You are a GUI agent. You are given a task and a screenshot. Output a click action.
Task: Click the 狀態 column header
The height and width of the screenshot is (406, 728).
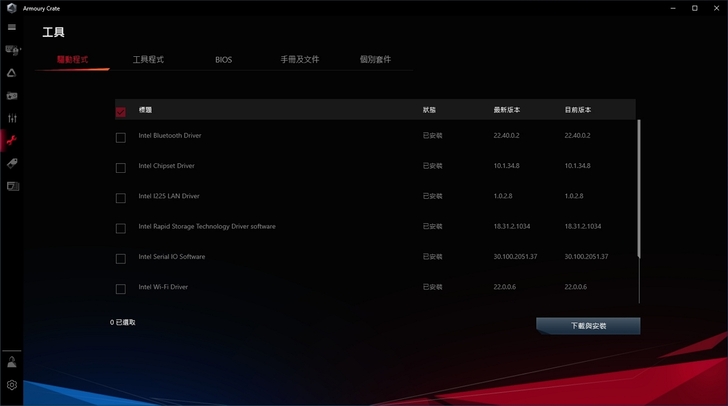(x=429, y=110)
